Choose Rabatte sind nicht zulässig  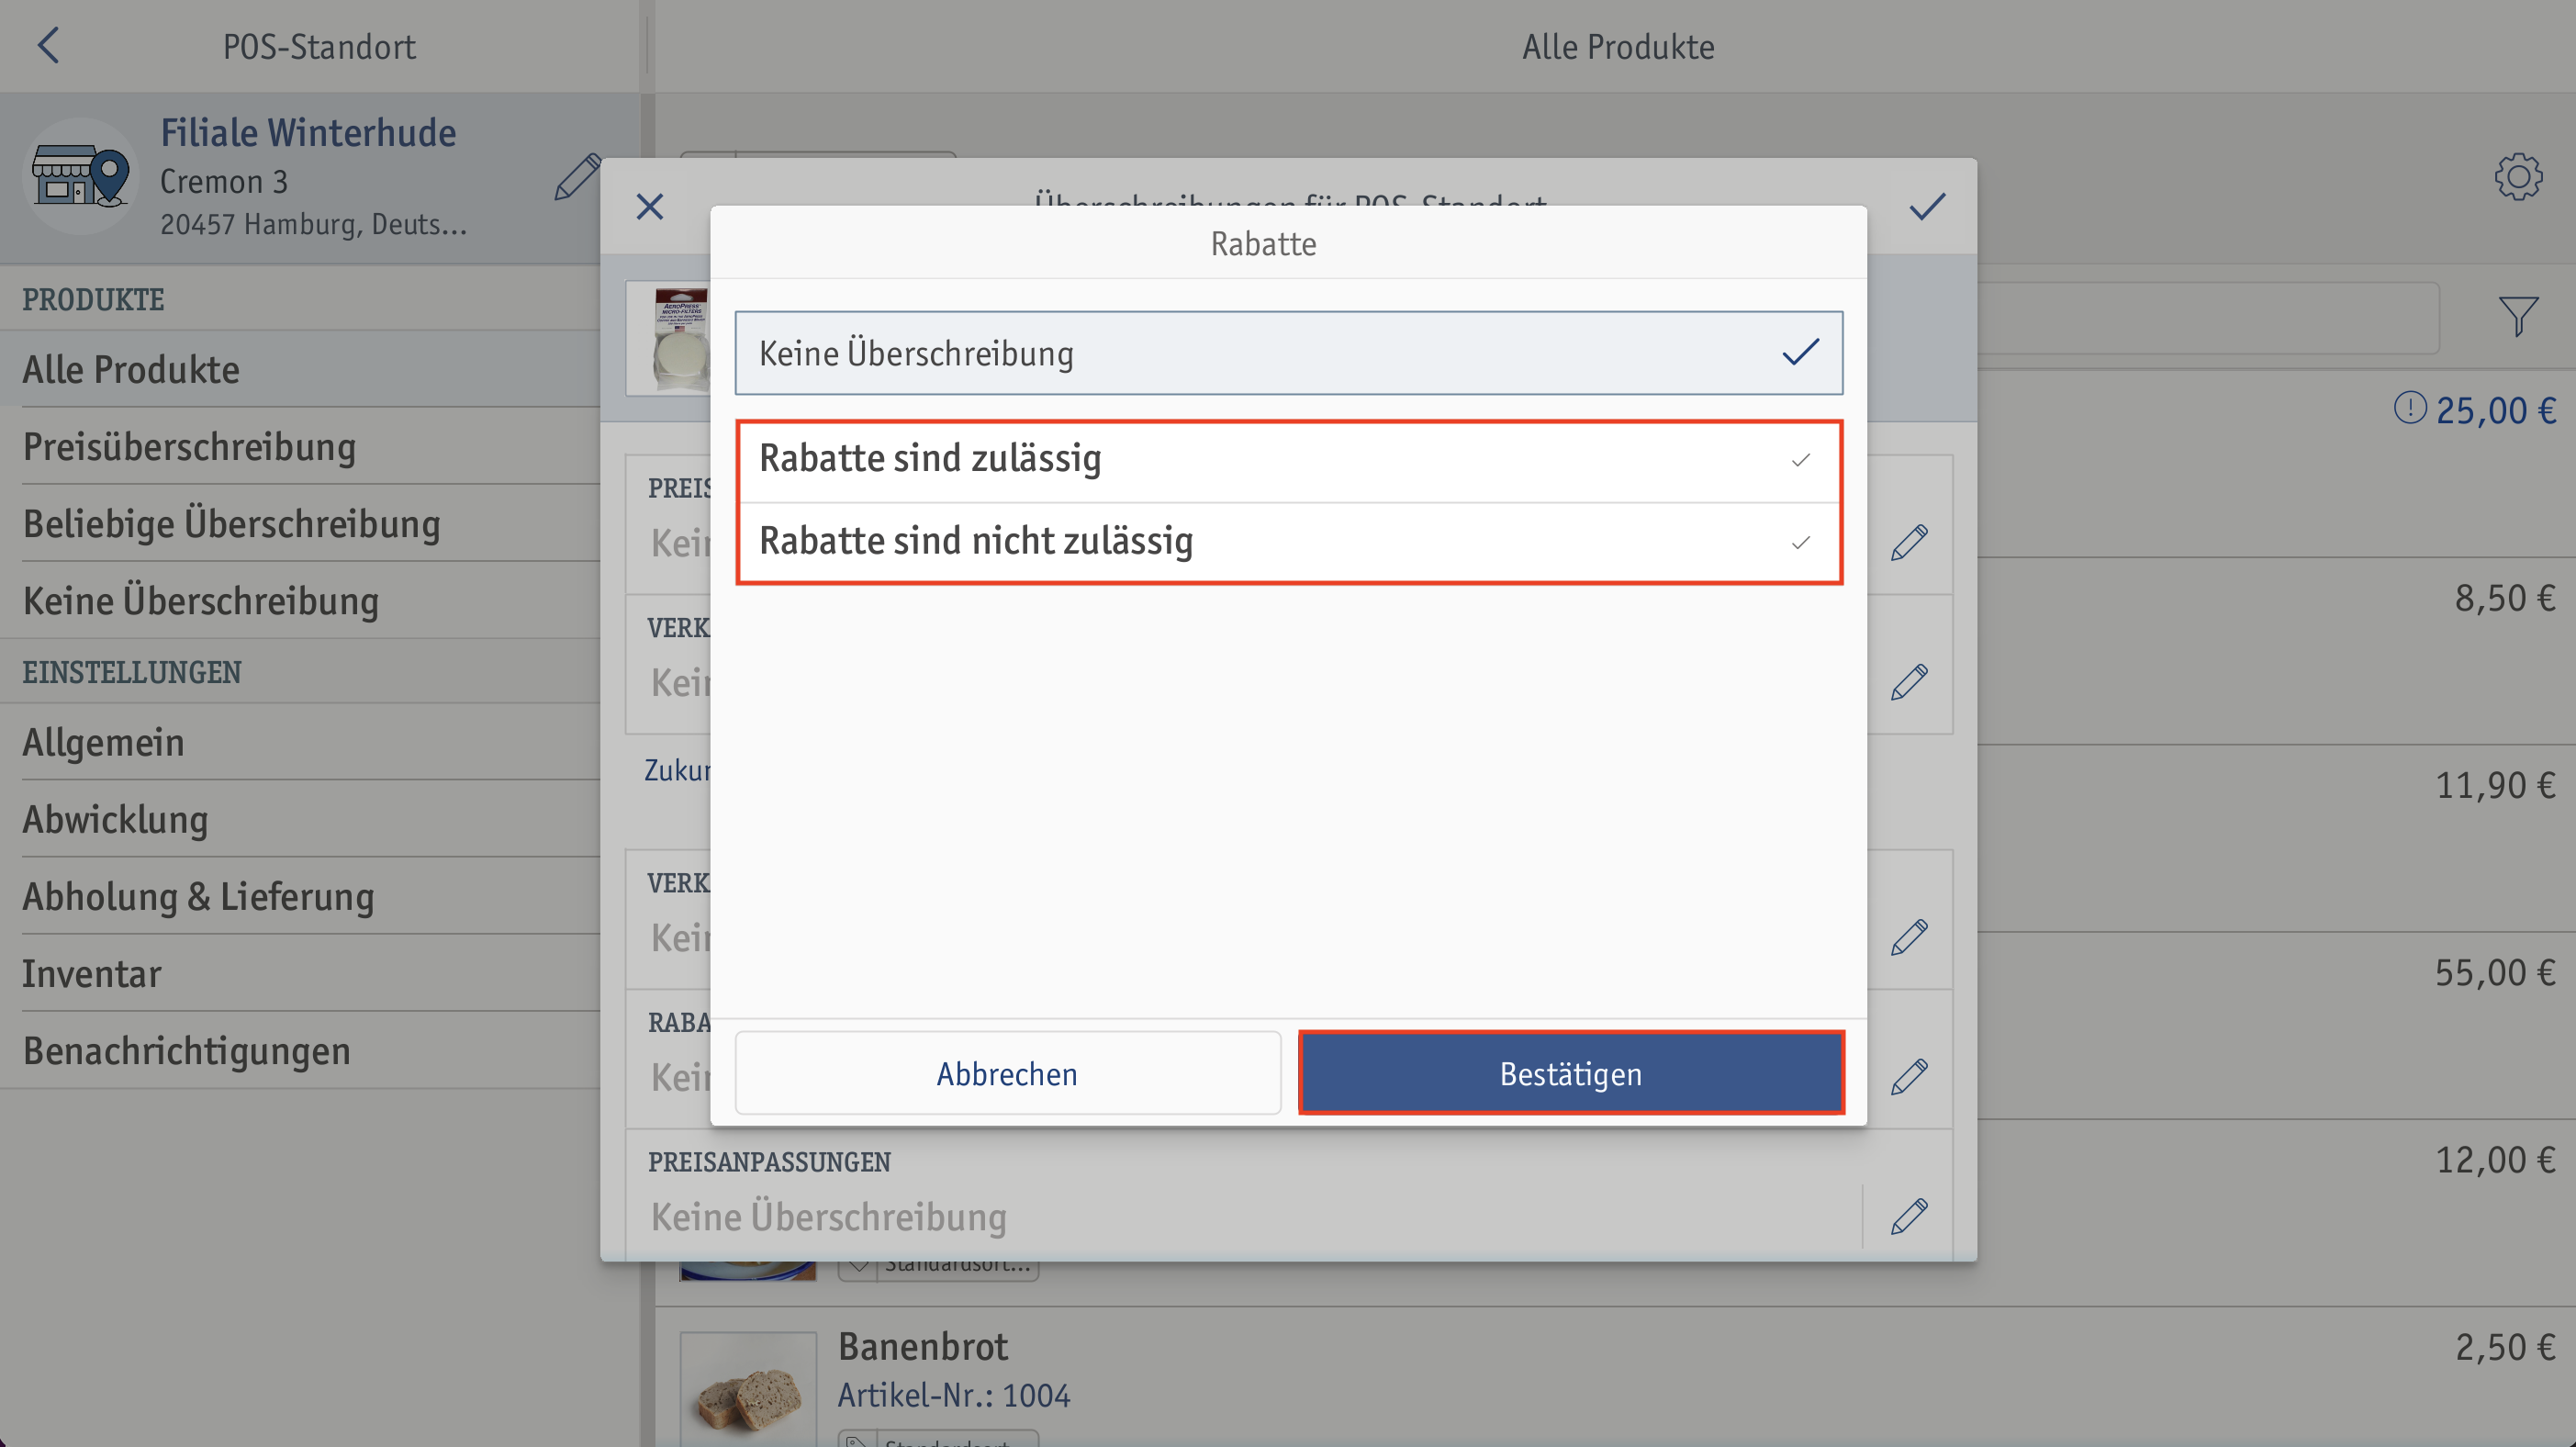[1288, 542]
